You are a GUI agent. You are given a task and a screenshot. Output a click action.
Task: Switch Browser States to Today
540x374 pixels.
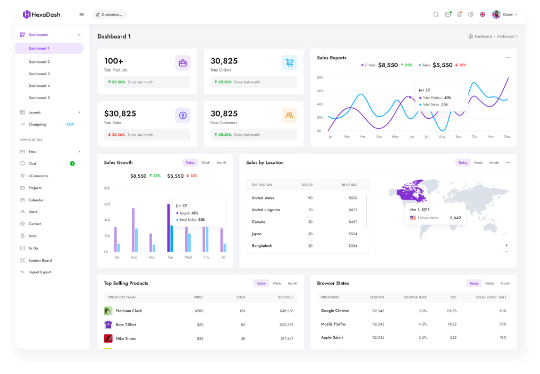click(x=474, y=283)
